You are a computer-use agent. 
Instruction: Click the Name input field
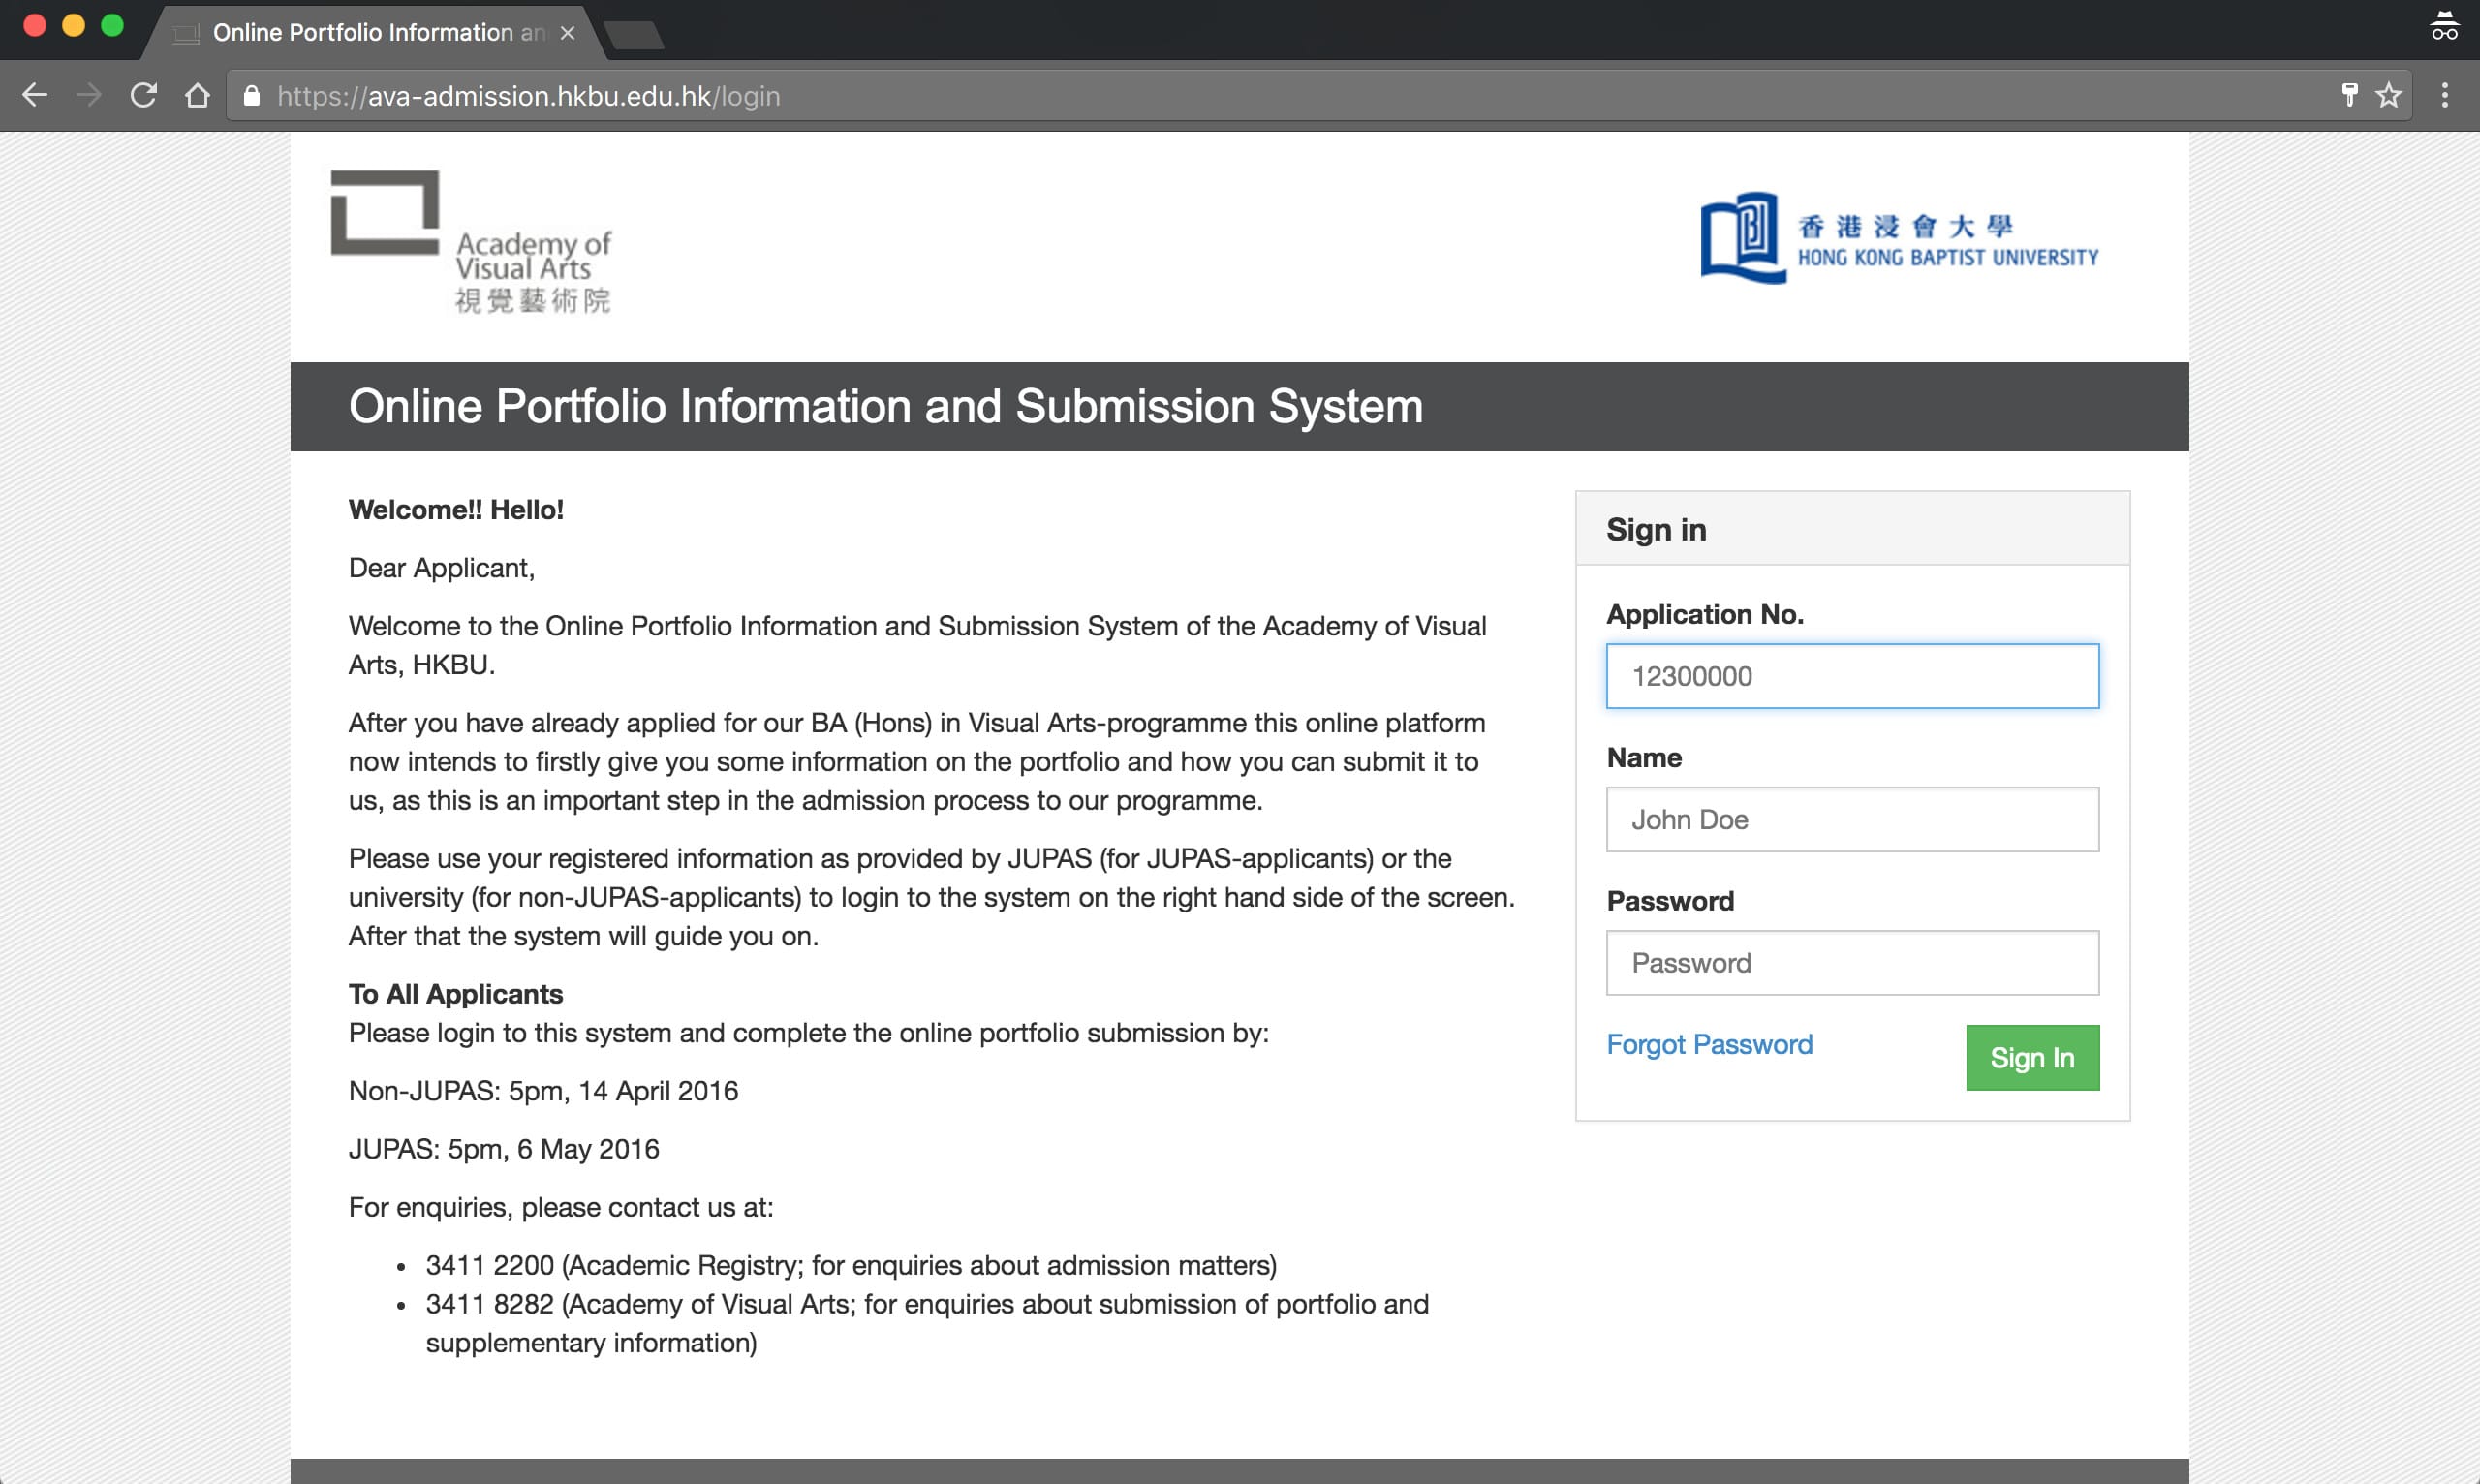point(1852,819)
